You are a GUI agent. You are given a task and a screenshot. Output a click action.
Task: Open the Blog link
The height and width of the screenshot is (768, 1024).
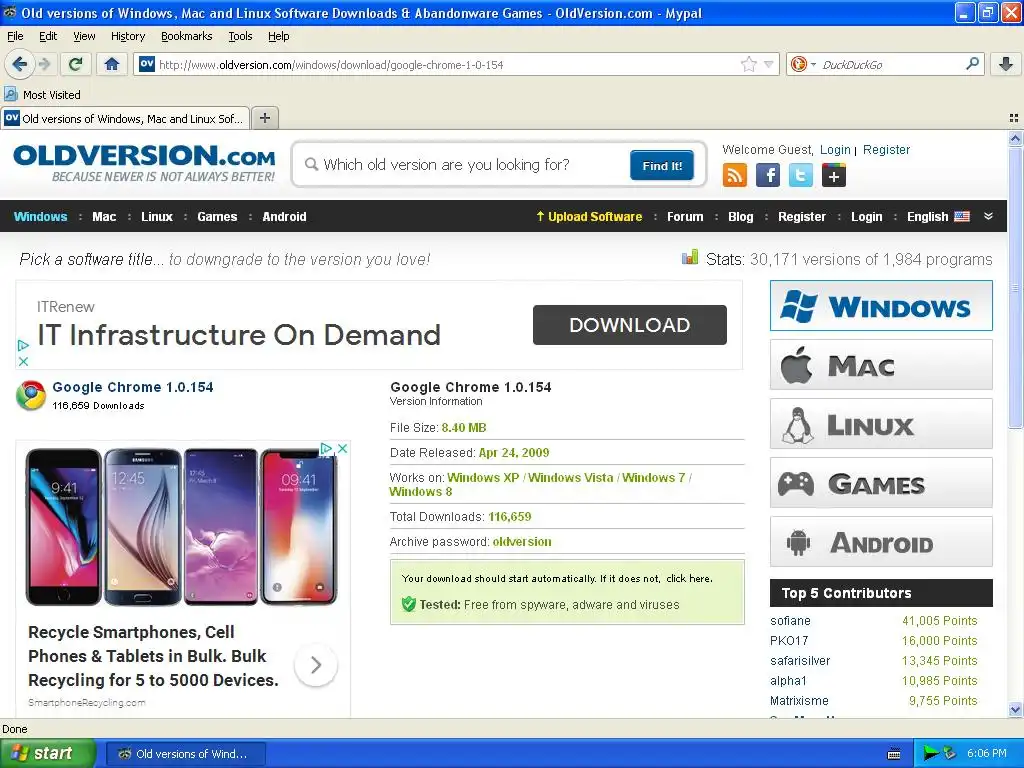click(x=741, y=217)
